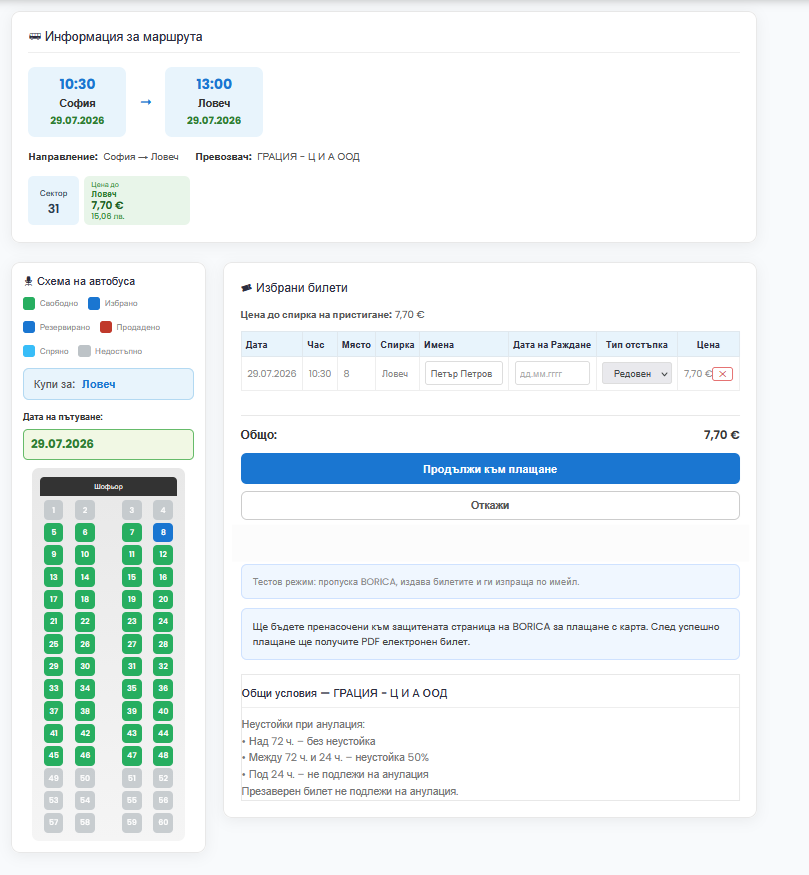Click the unavailable grey seat 60
Viewport: 809px width, 875px height.
click(x=163, y=823)
